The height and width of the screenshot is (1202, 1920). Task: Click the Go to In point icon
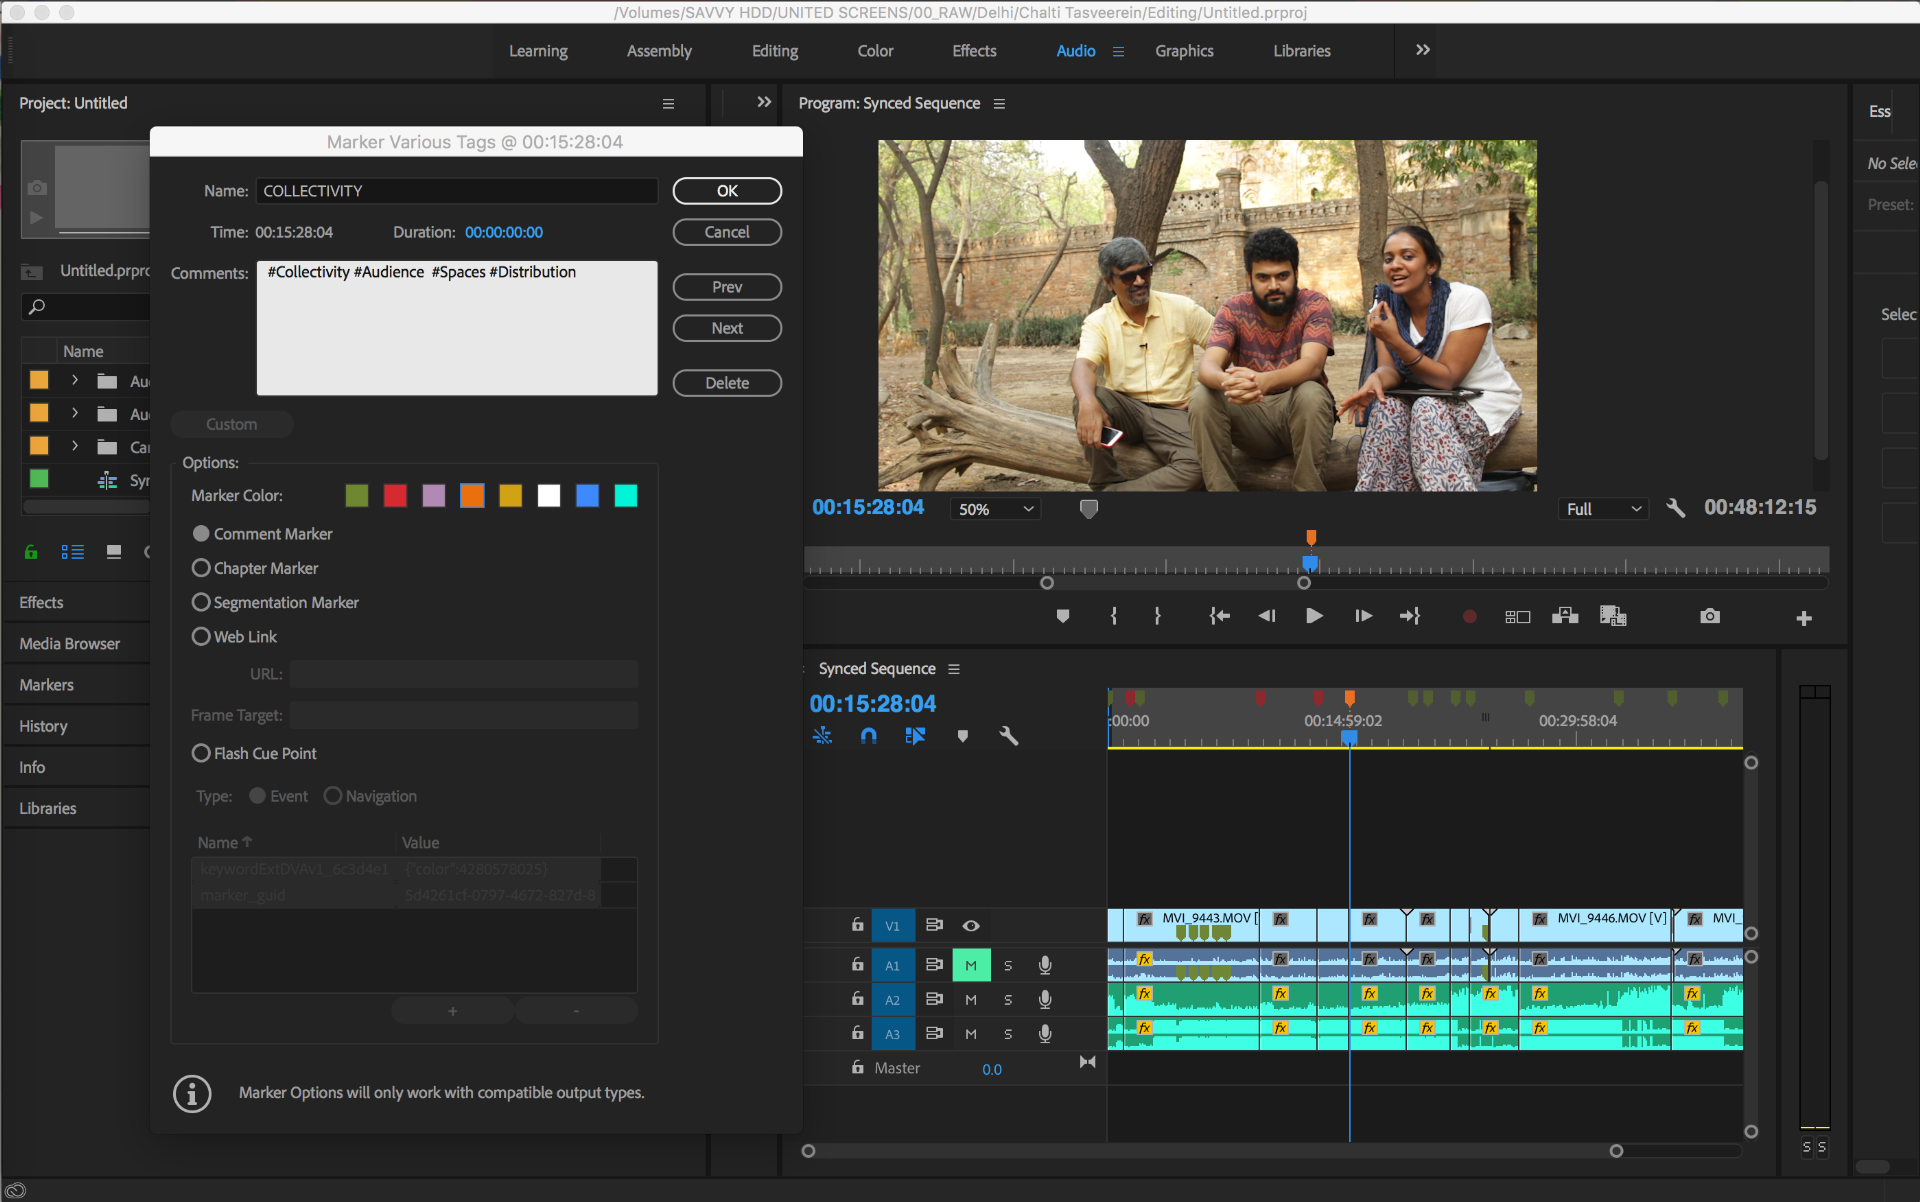pos(1219,616)
